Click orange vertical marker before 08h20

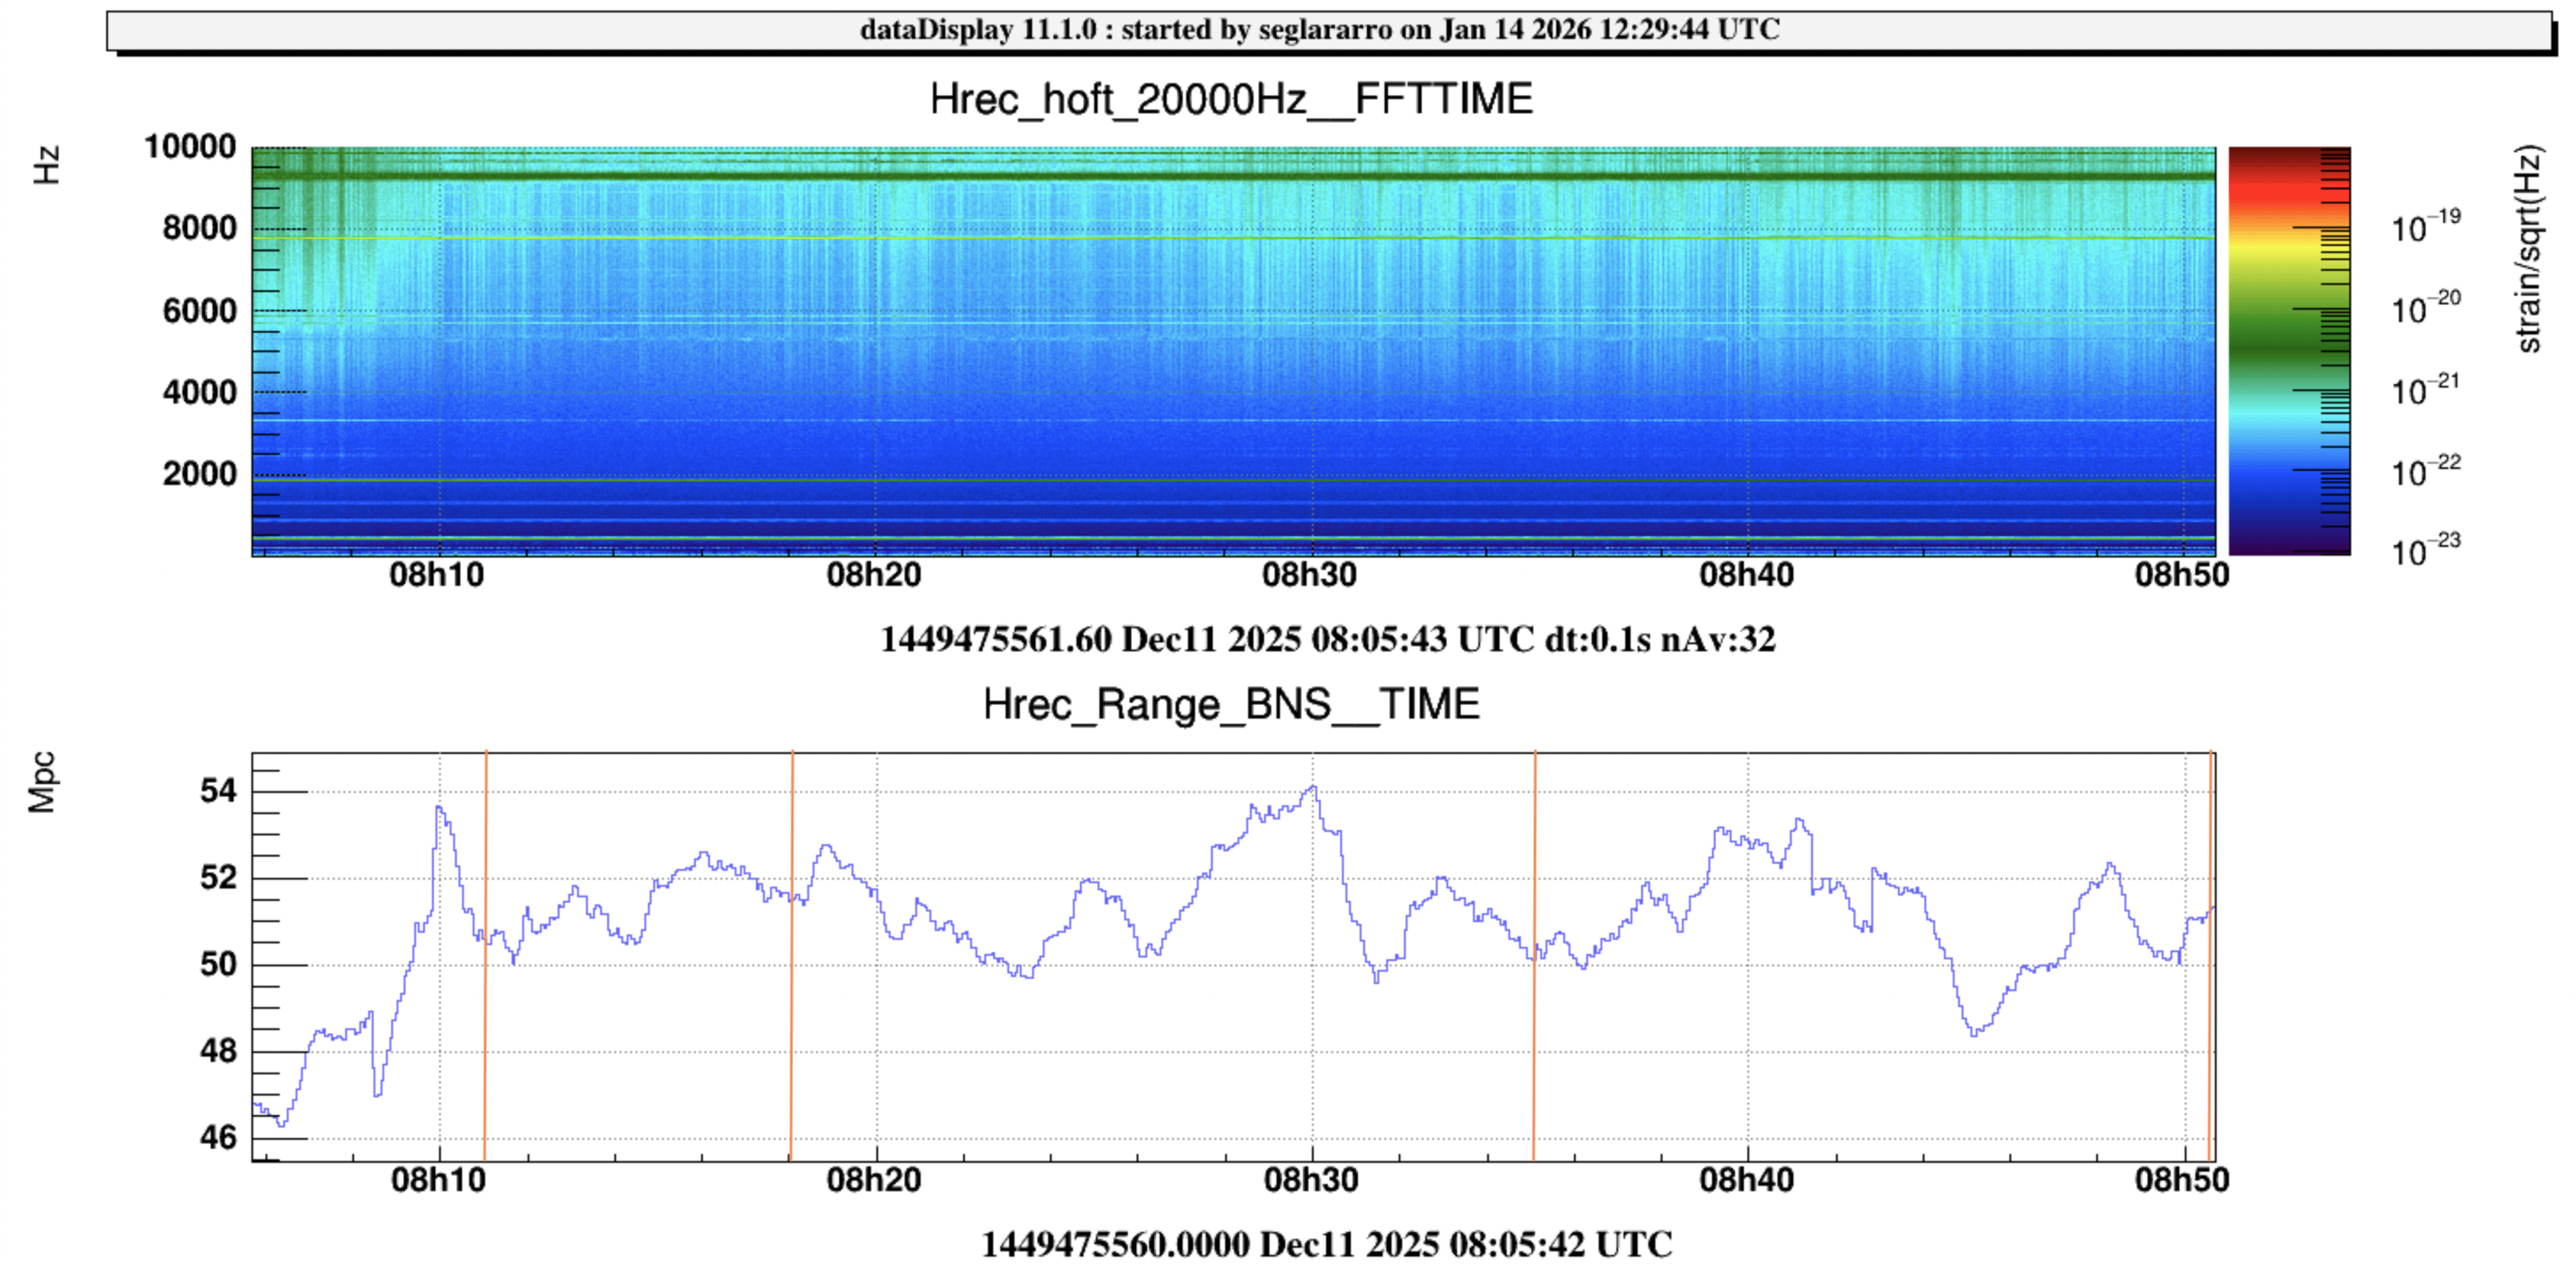pyautogui.click(x=791, y=1000)
